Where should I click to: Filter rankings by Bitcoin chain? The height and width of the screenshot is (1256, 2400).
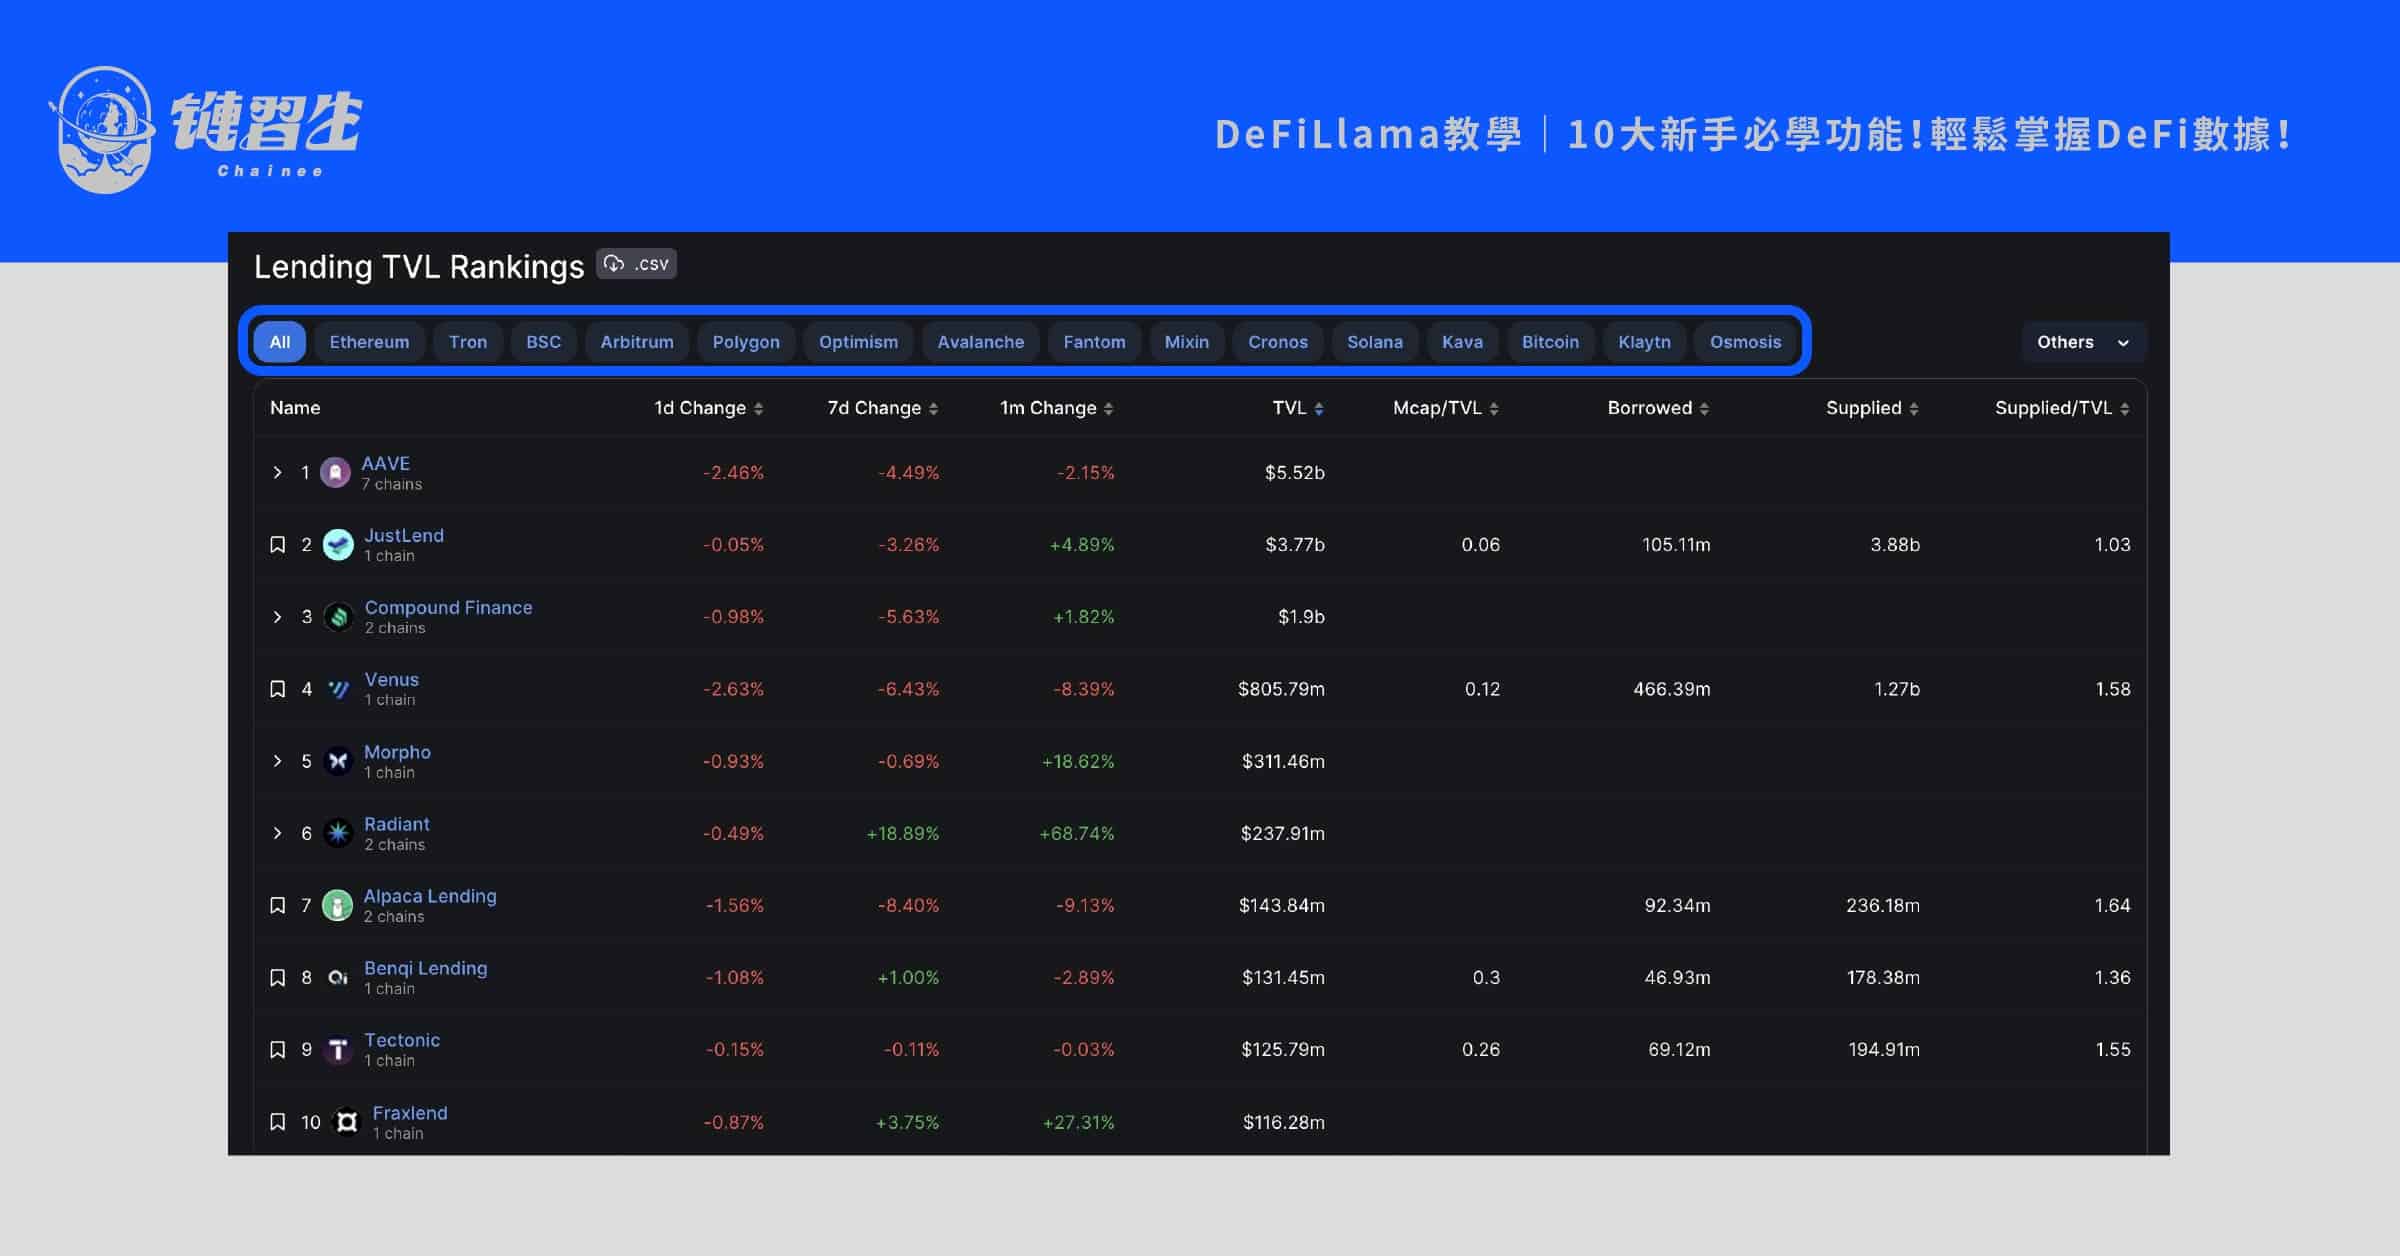(x=1550, y=342)
